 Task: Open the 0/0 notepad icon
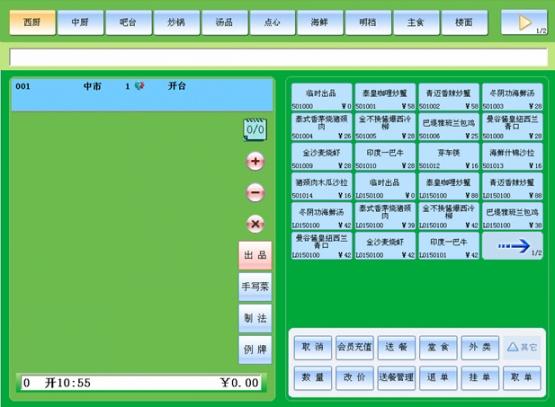click(255, 130)
